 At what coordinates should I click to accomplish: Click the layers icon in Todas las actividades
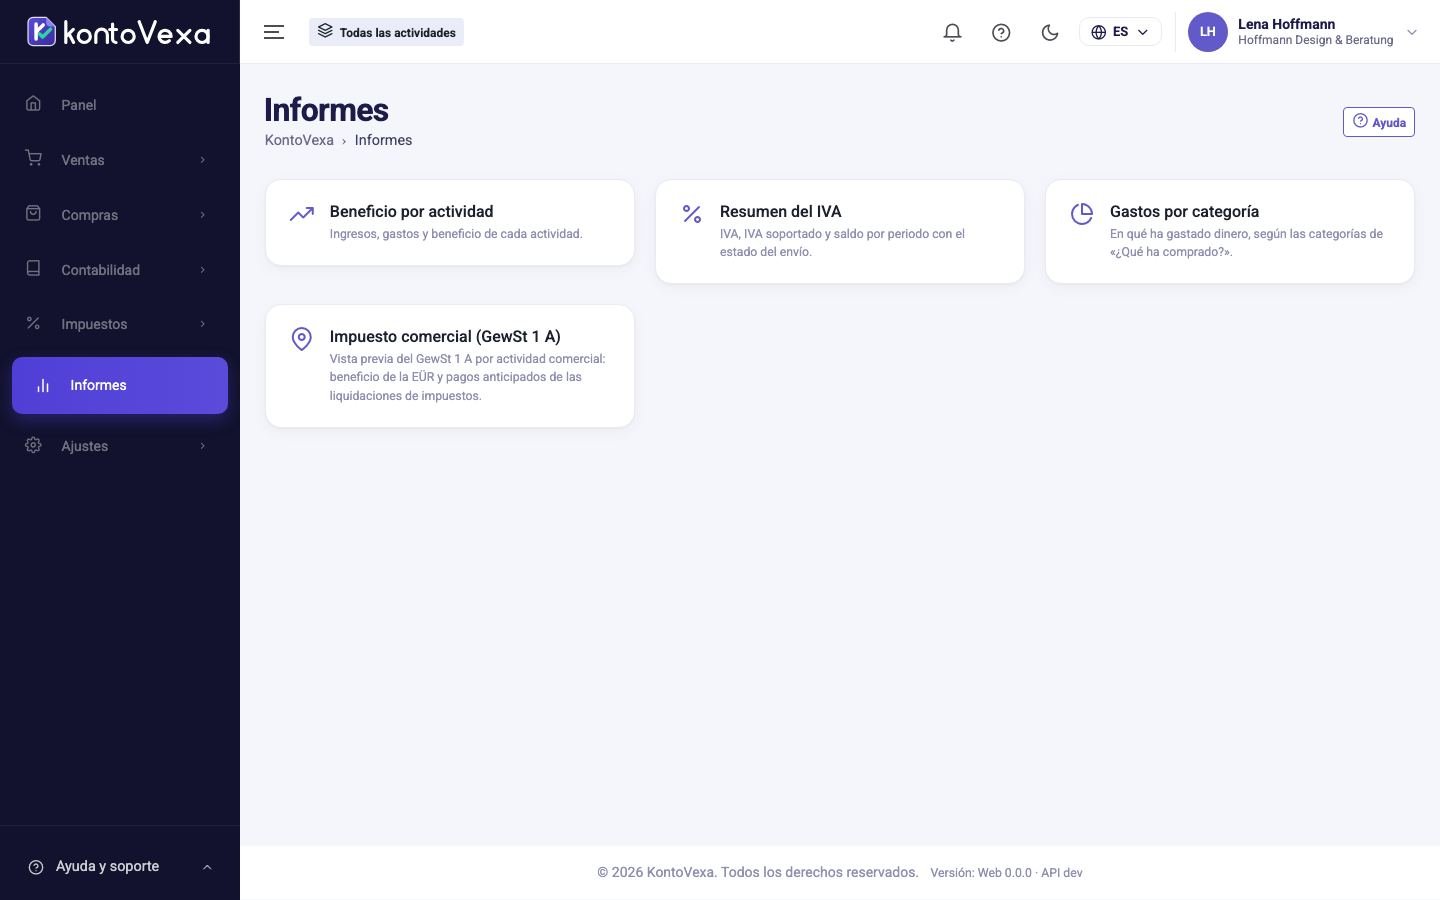pyautogui.click(x=325, y=31)
